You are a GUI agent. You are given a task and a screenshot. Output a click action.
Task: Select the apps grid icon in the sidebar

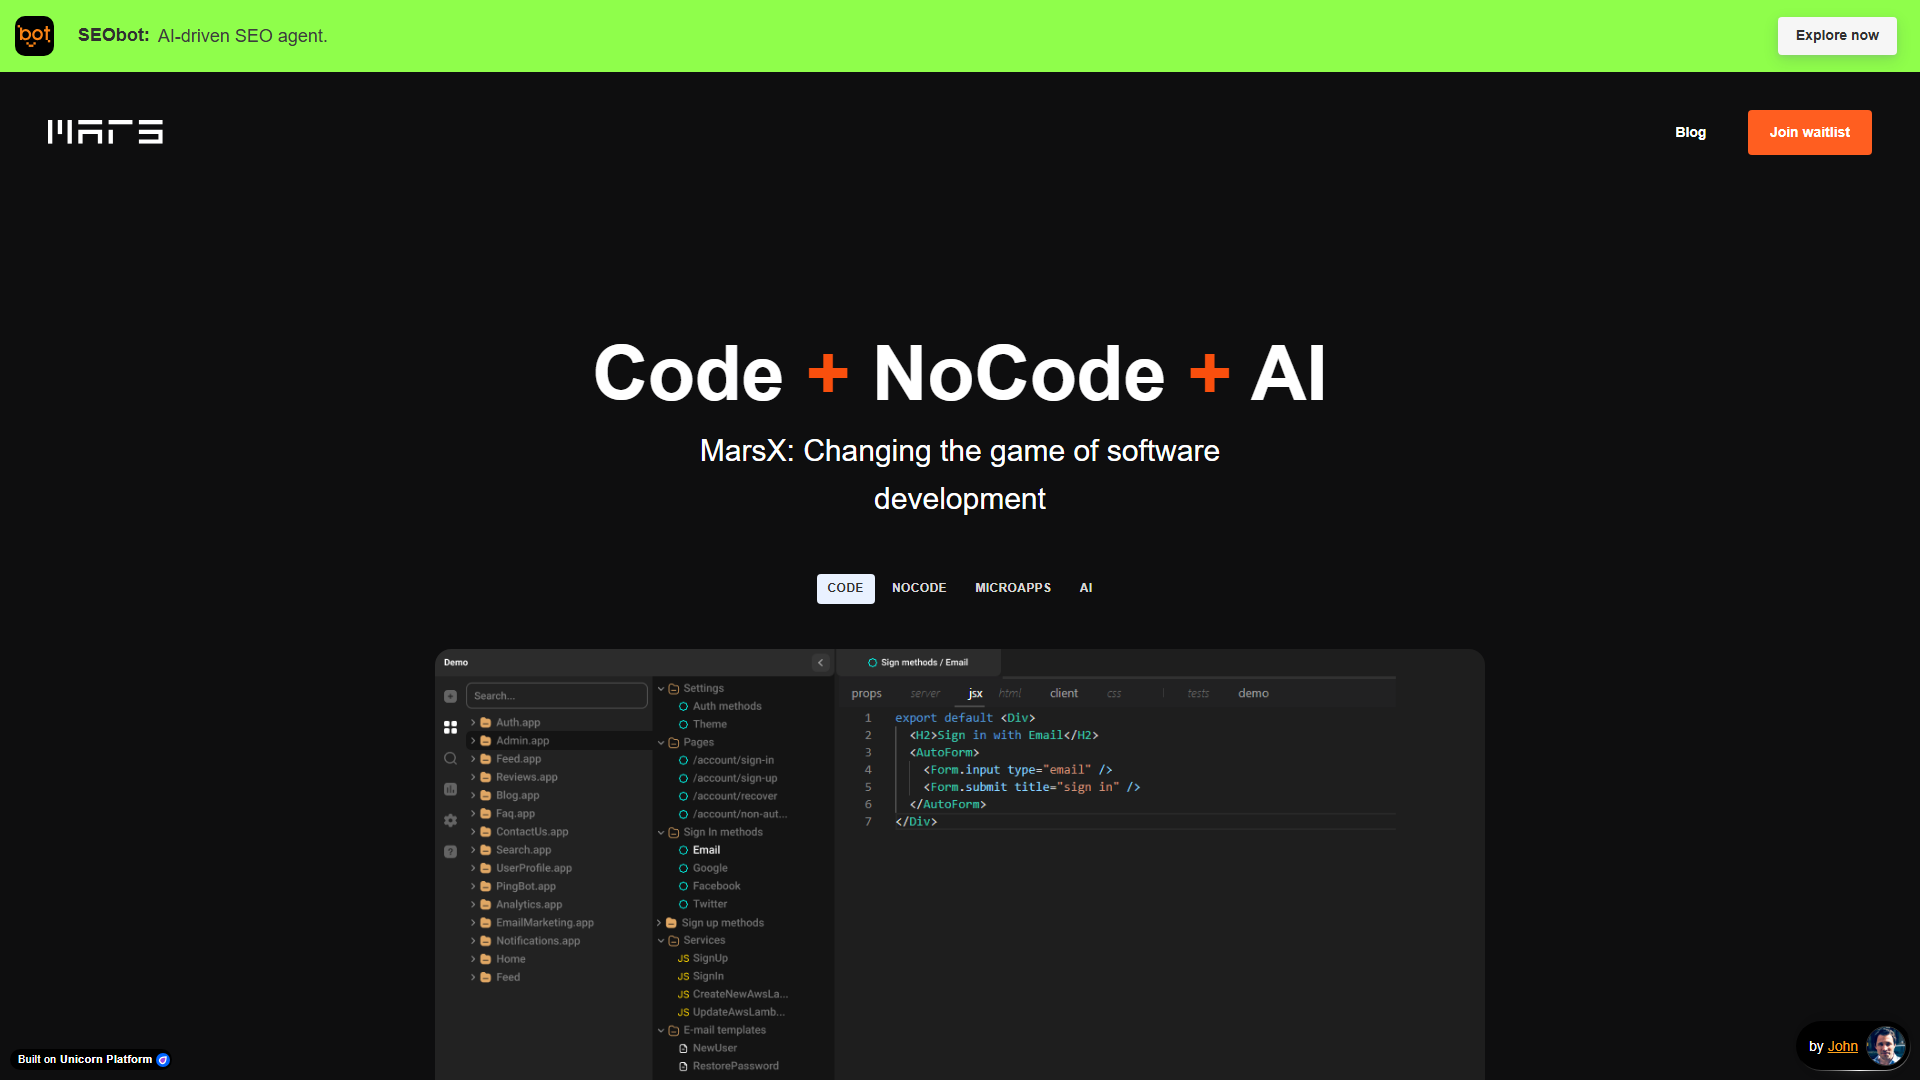[x=451, y=727]
